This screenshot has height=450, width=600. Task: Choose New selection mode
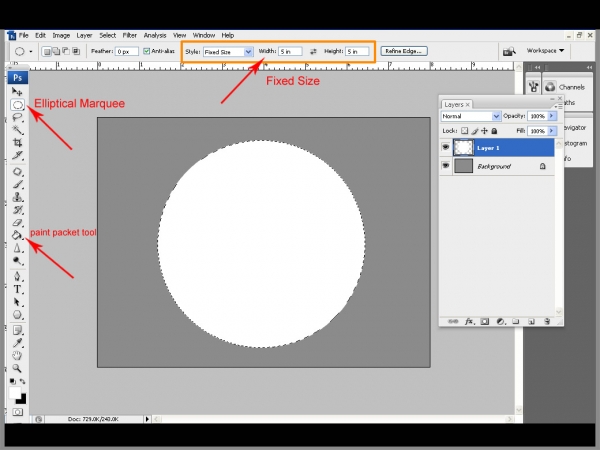47,51
